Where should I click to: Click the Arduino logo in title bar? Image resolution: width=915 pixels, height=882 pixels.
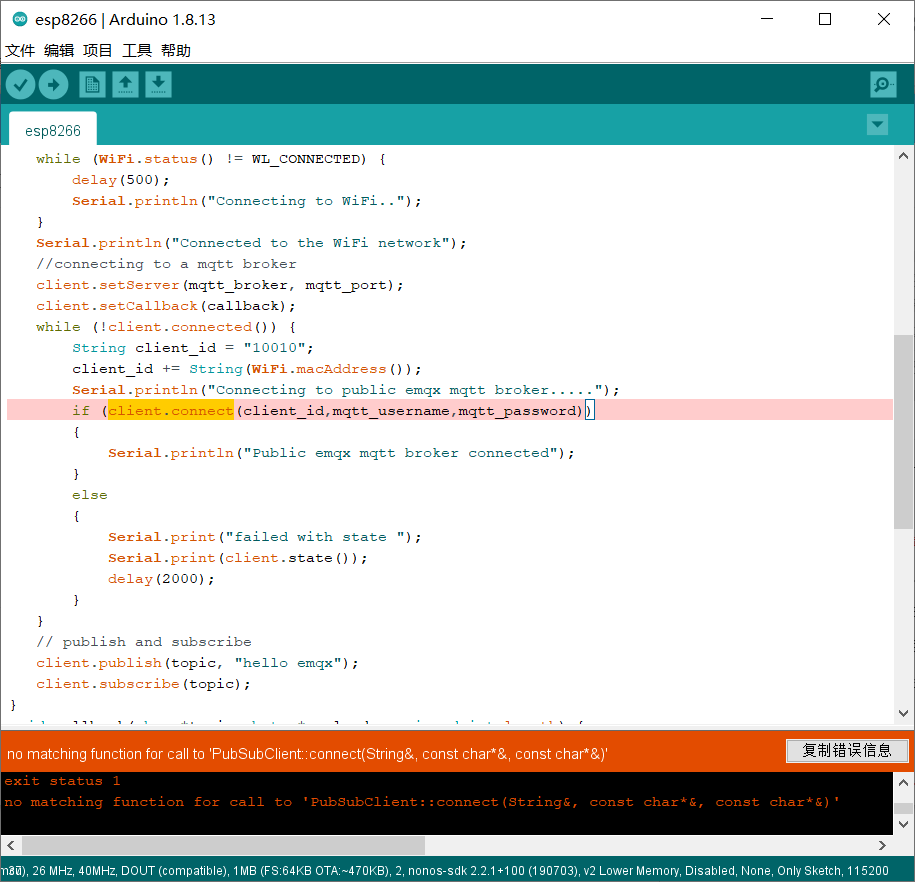20,19
